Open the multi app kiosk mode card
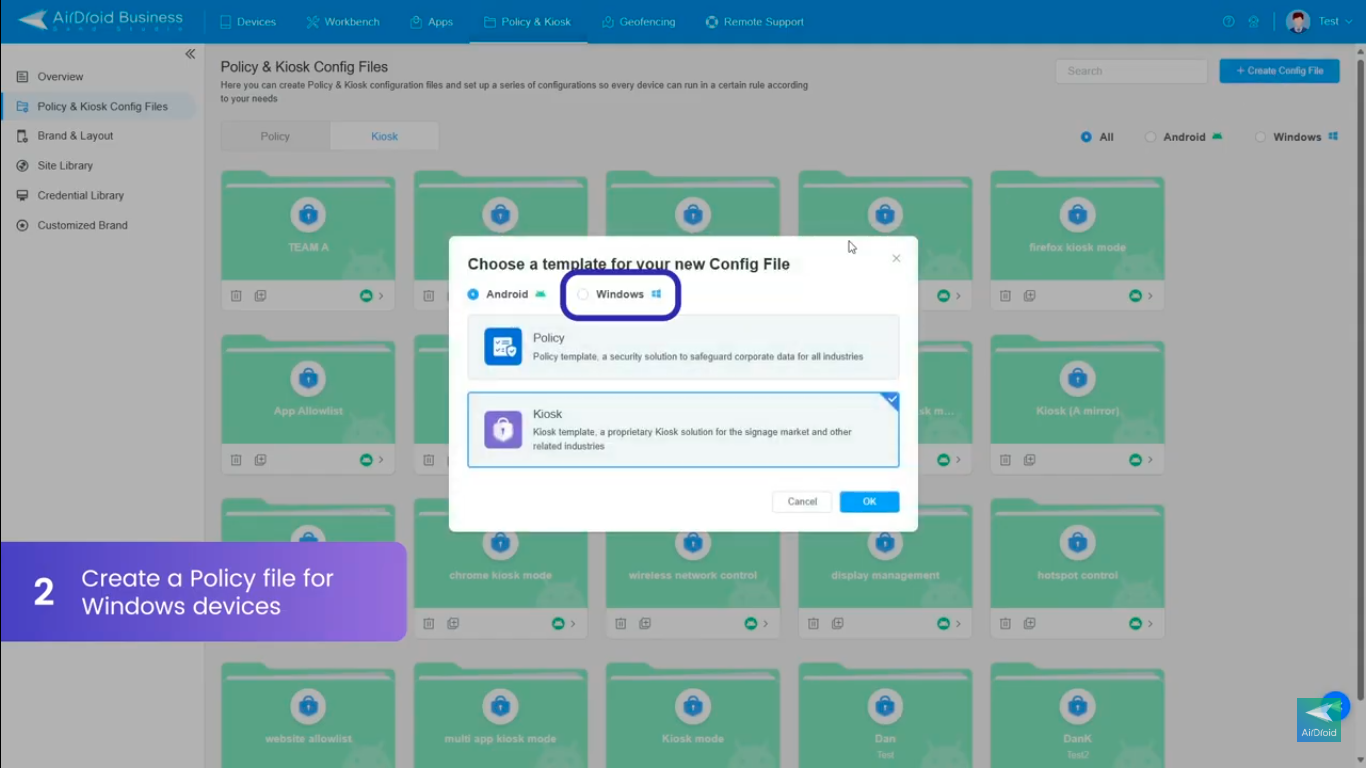 pyautogui.click(x=500, y=714)
